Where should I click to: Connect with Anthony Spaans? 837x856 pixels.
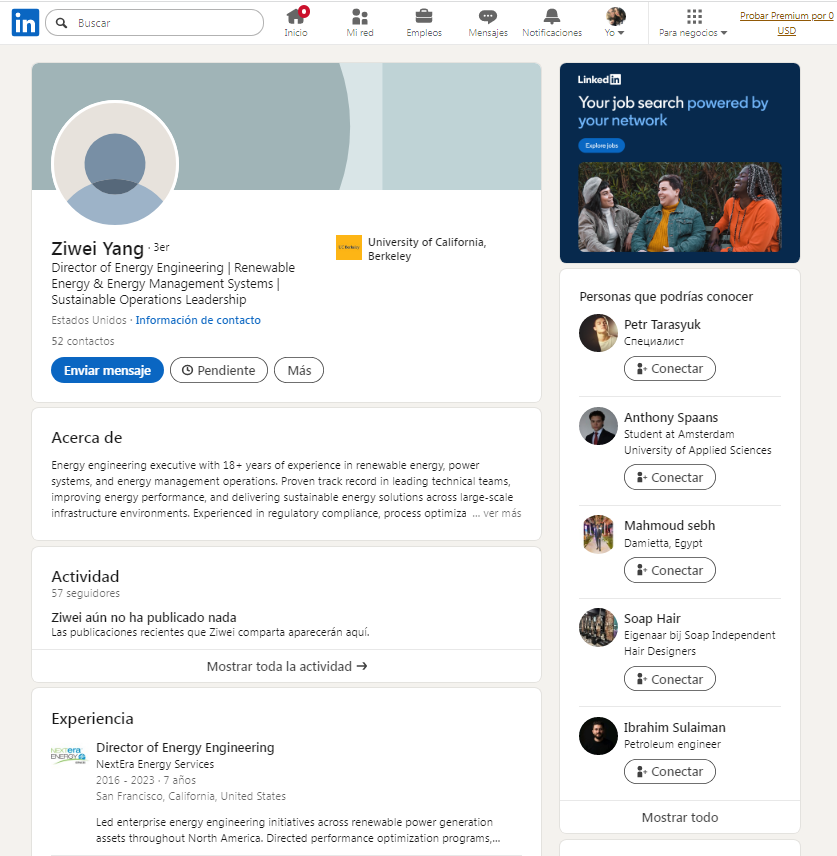point(670,477)
